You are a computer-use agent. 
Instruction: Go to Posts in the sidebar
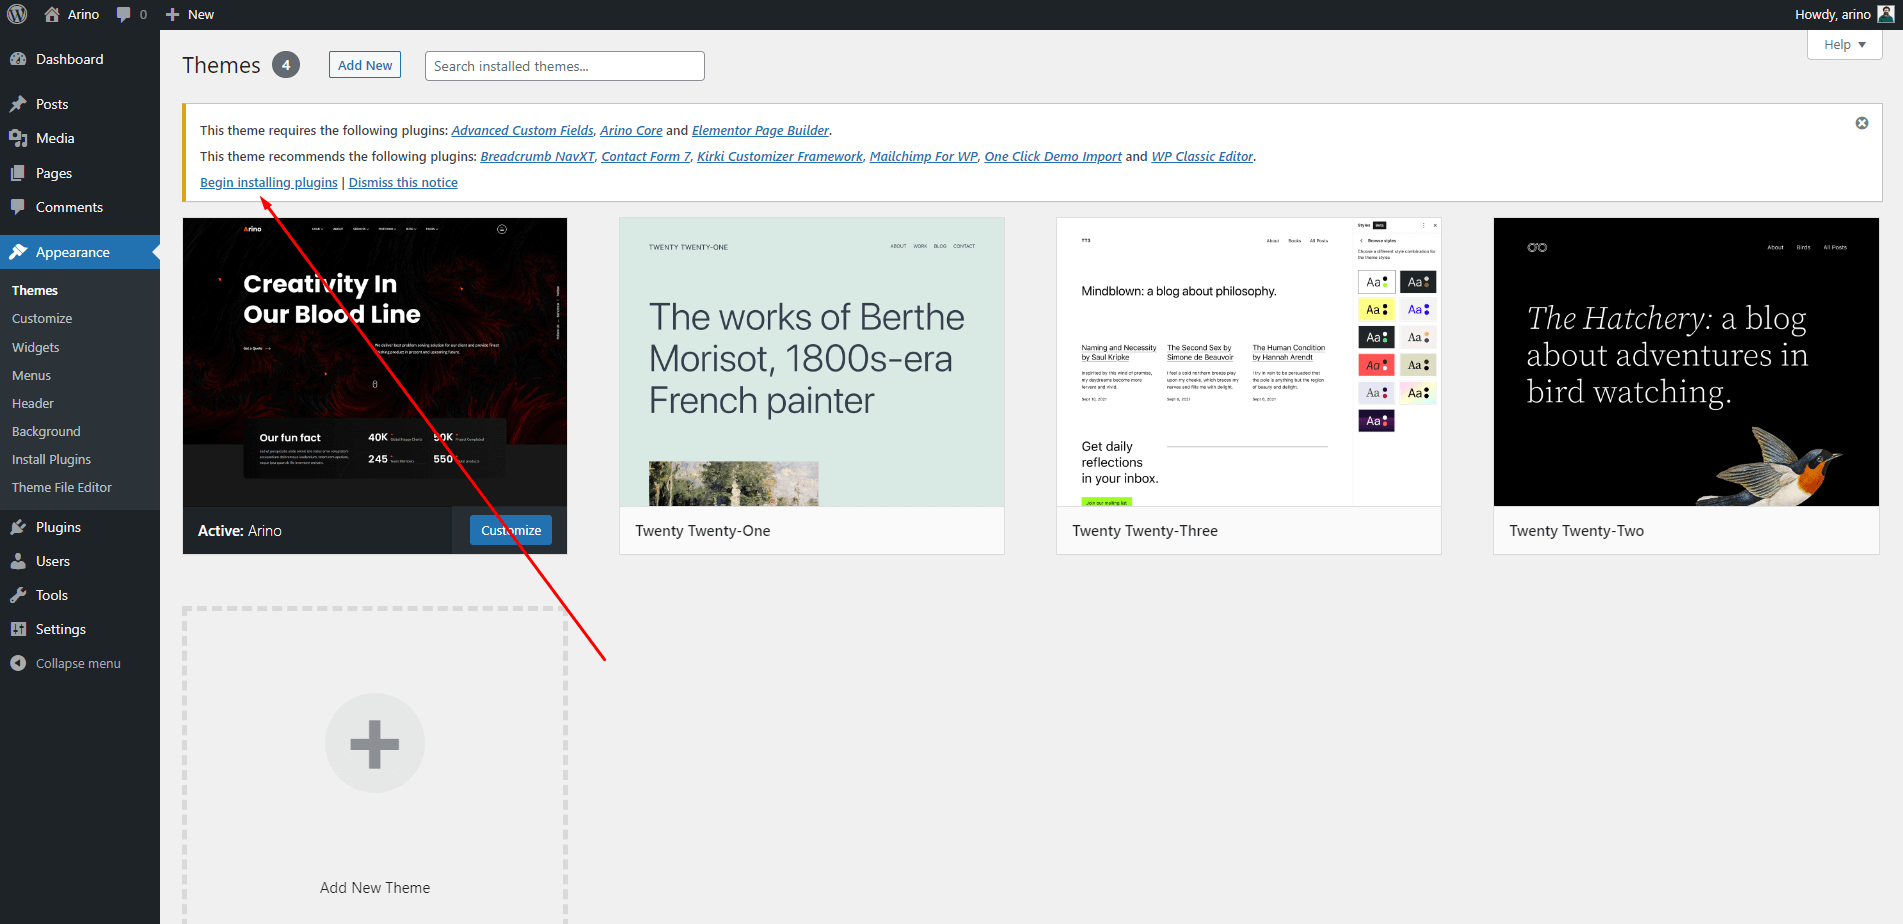coord(52,104)
